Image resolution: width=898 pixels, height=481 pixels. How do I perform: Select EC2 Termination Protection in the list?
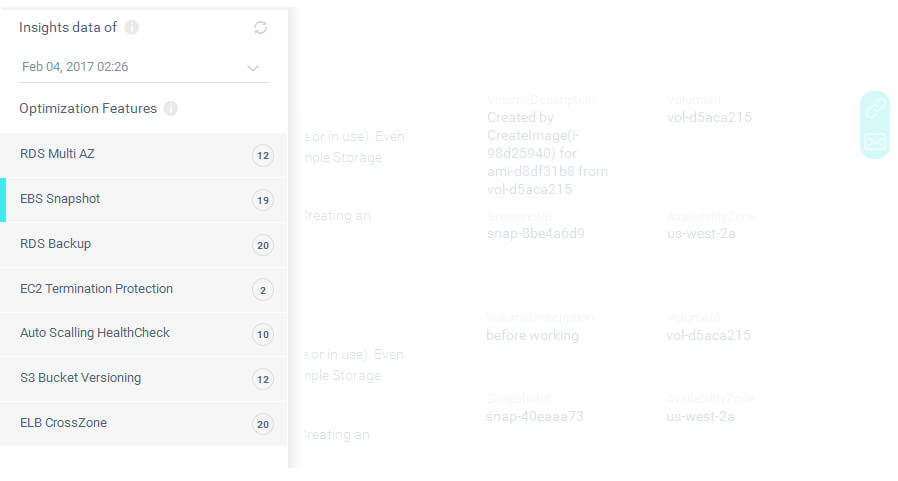click(96, 289)
